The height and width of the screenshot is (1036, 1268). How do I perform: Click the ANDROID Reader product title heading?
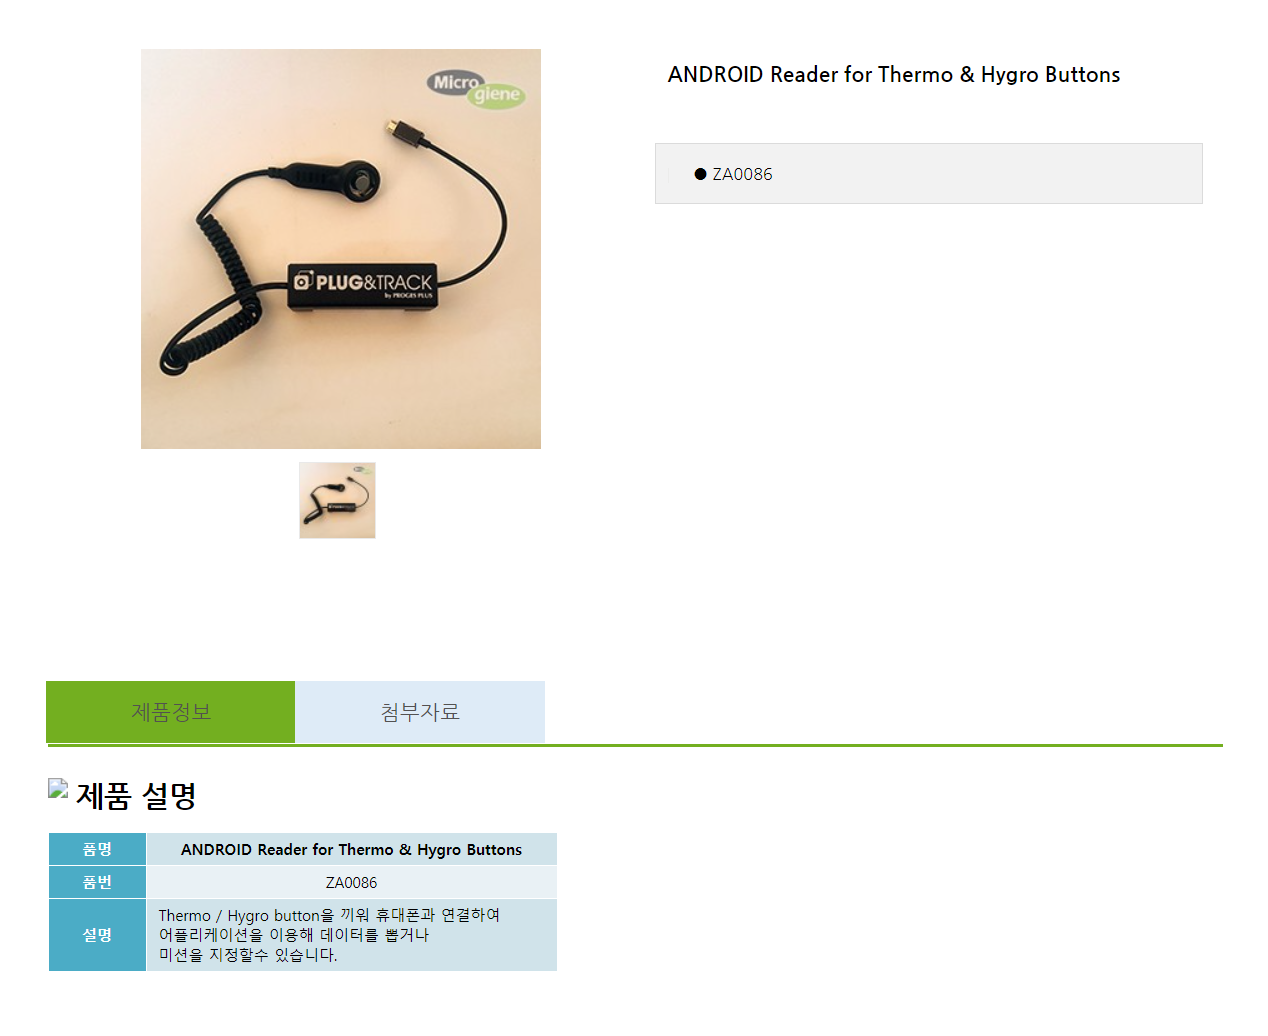[x=894, y=75]
